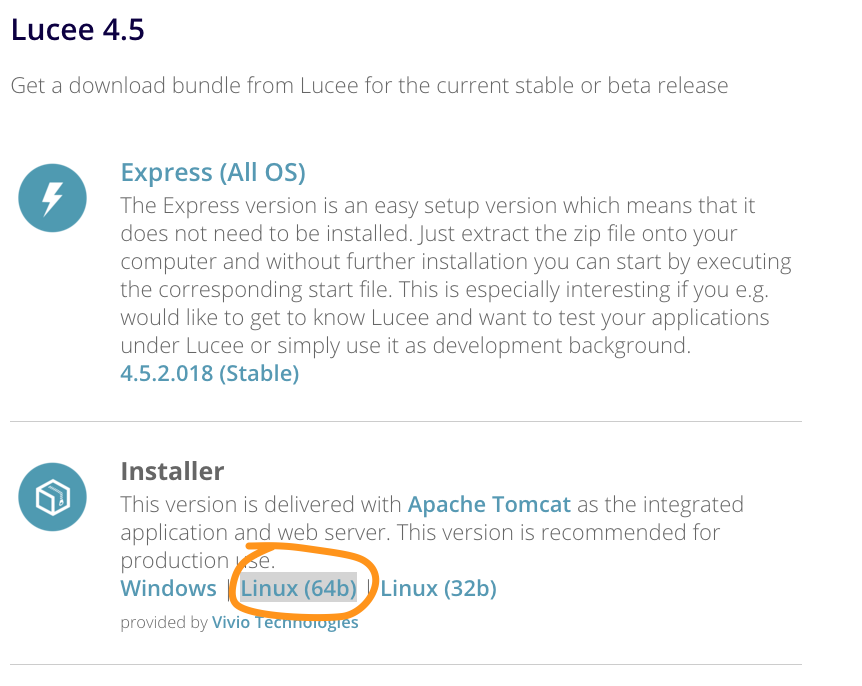Image resolution: width=862 pixels, height=686 pixels.
Task: Click the word 'Stable' in version link
Action: [x=259, y=373]
